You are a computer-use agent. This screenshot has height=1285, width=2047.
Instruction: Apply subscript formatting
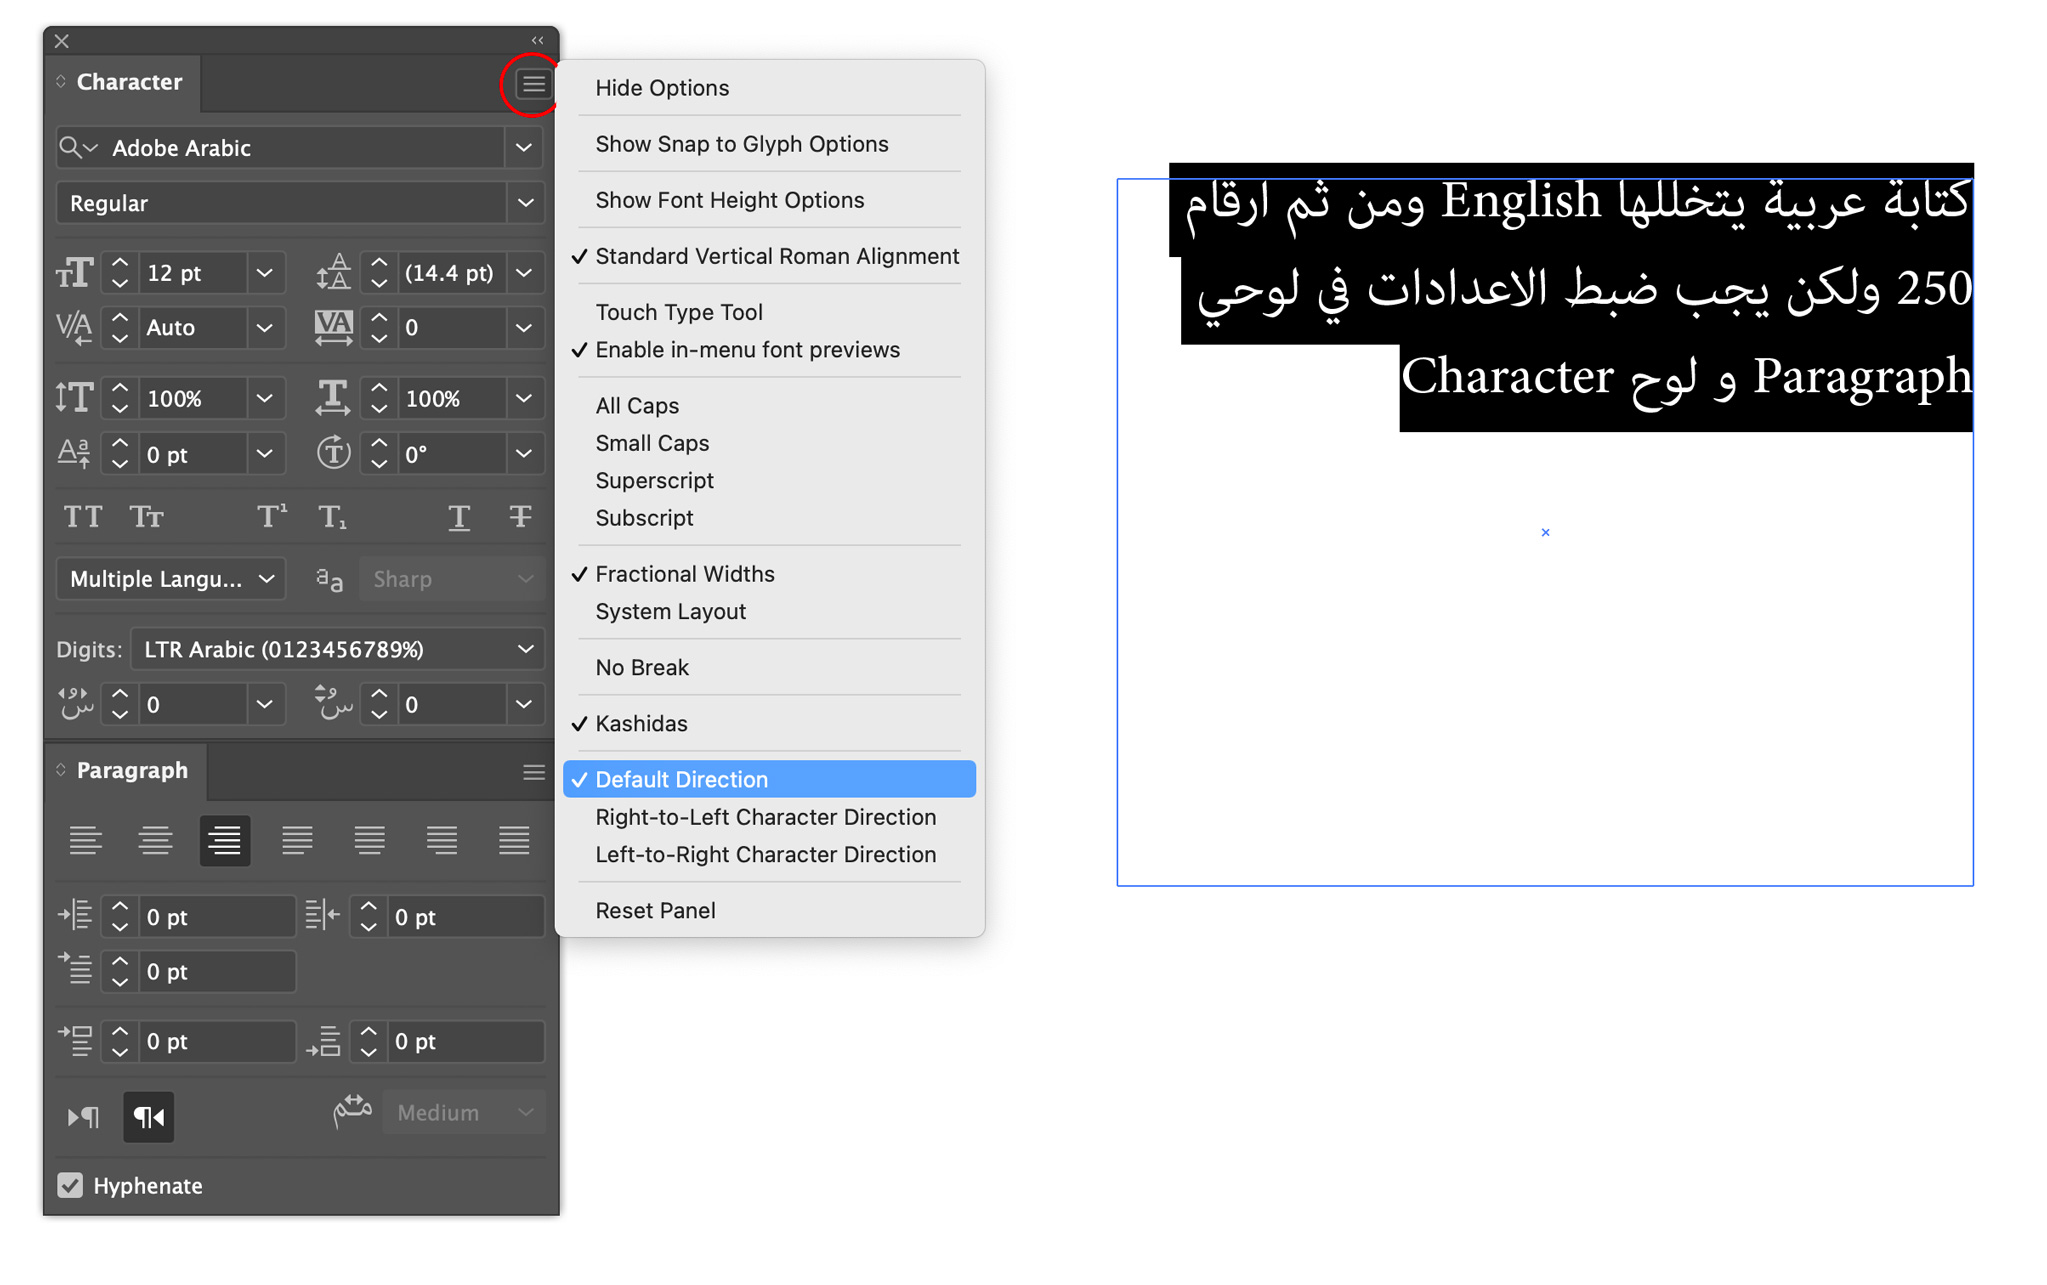[332, 516]
